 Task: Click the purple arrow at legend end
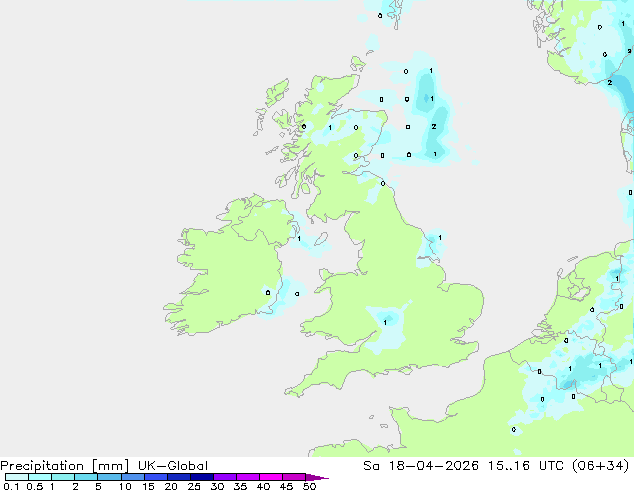pos(317,477)
